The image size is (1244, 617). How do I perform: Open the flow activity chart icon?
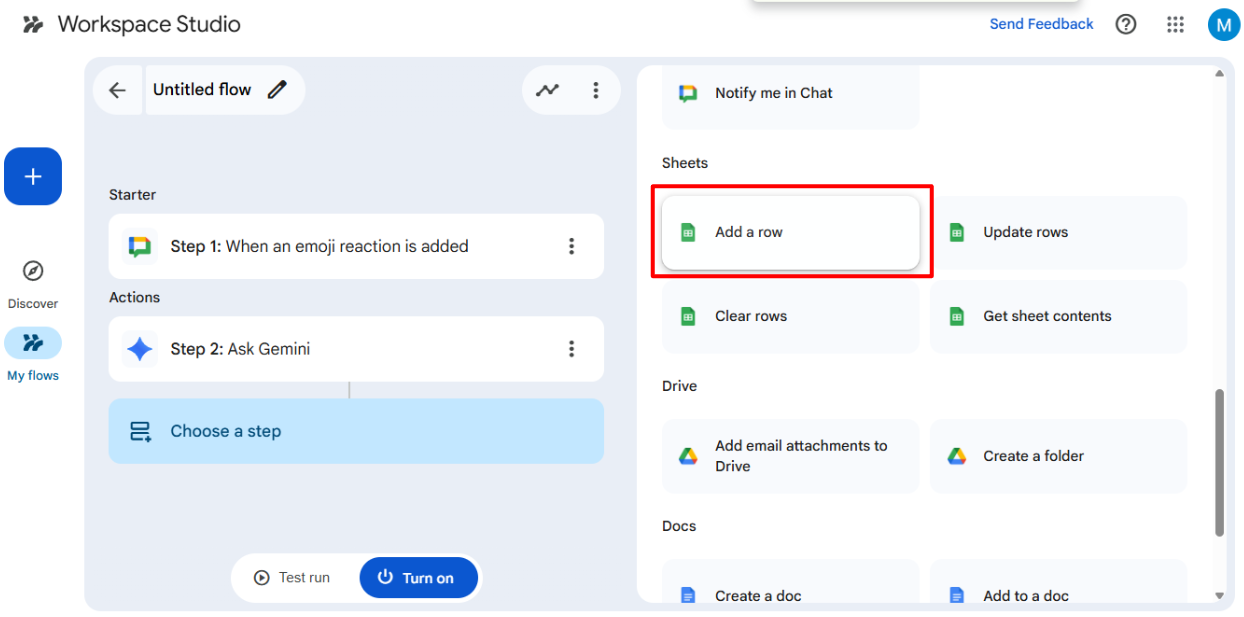coord(547,90)
